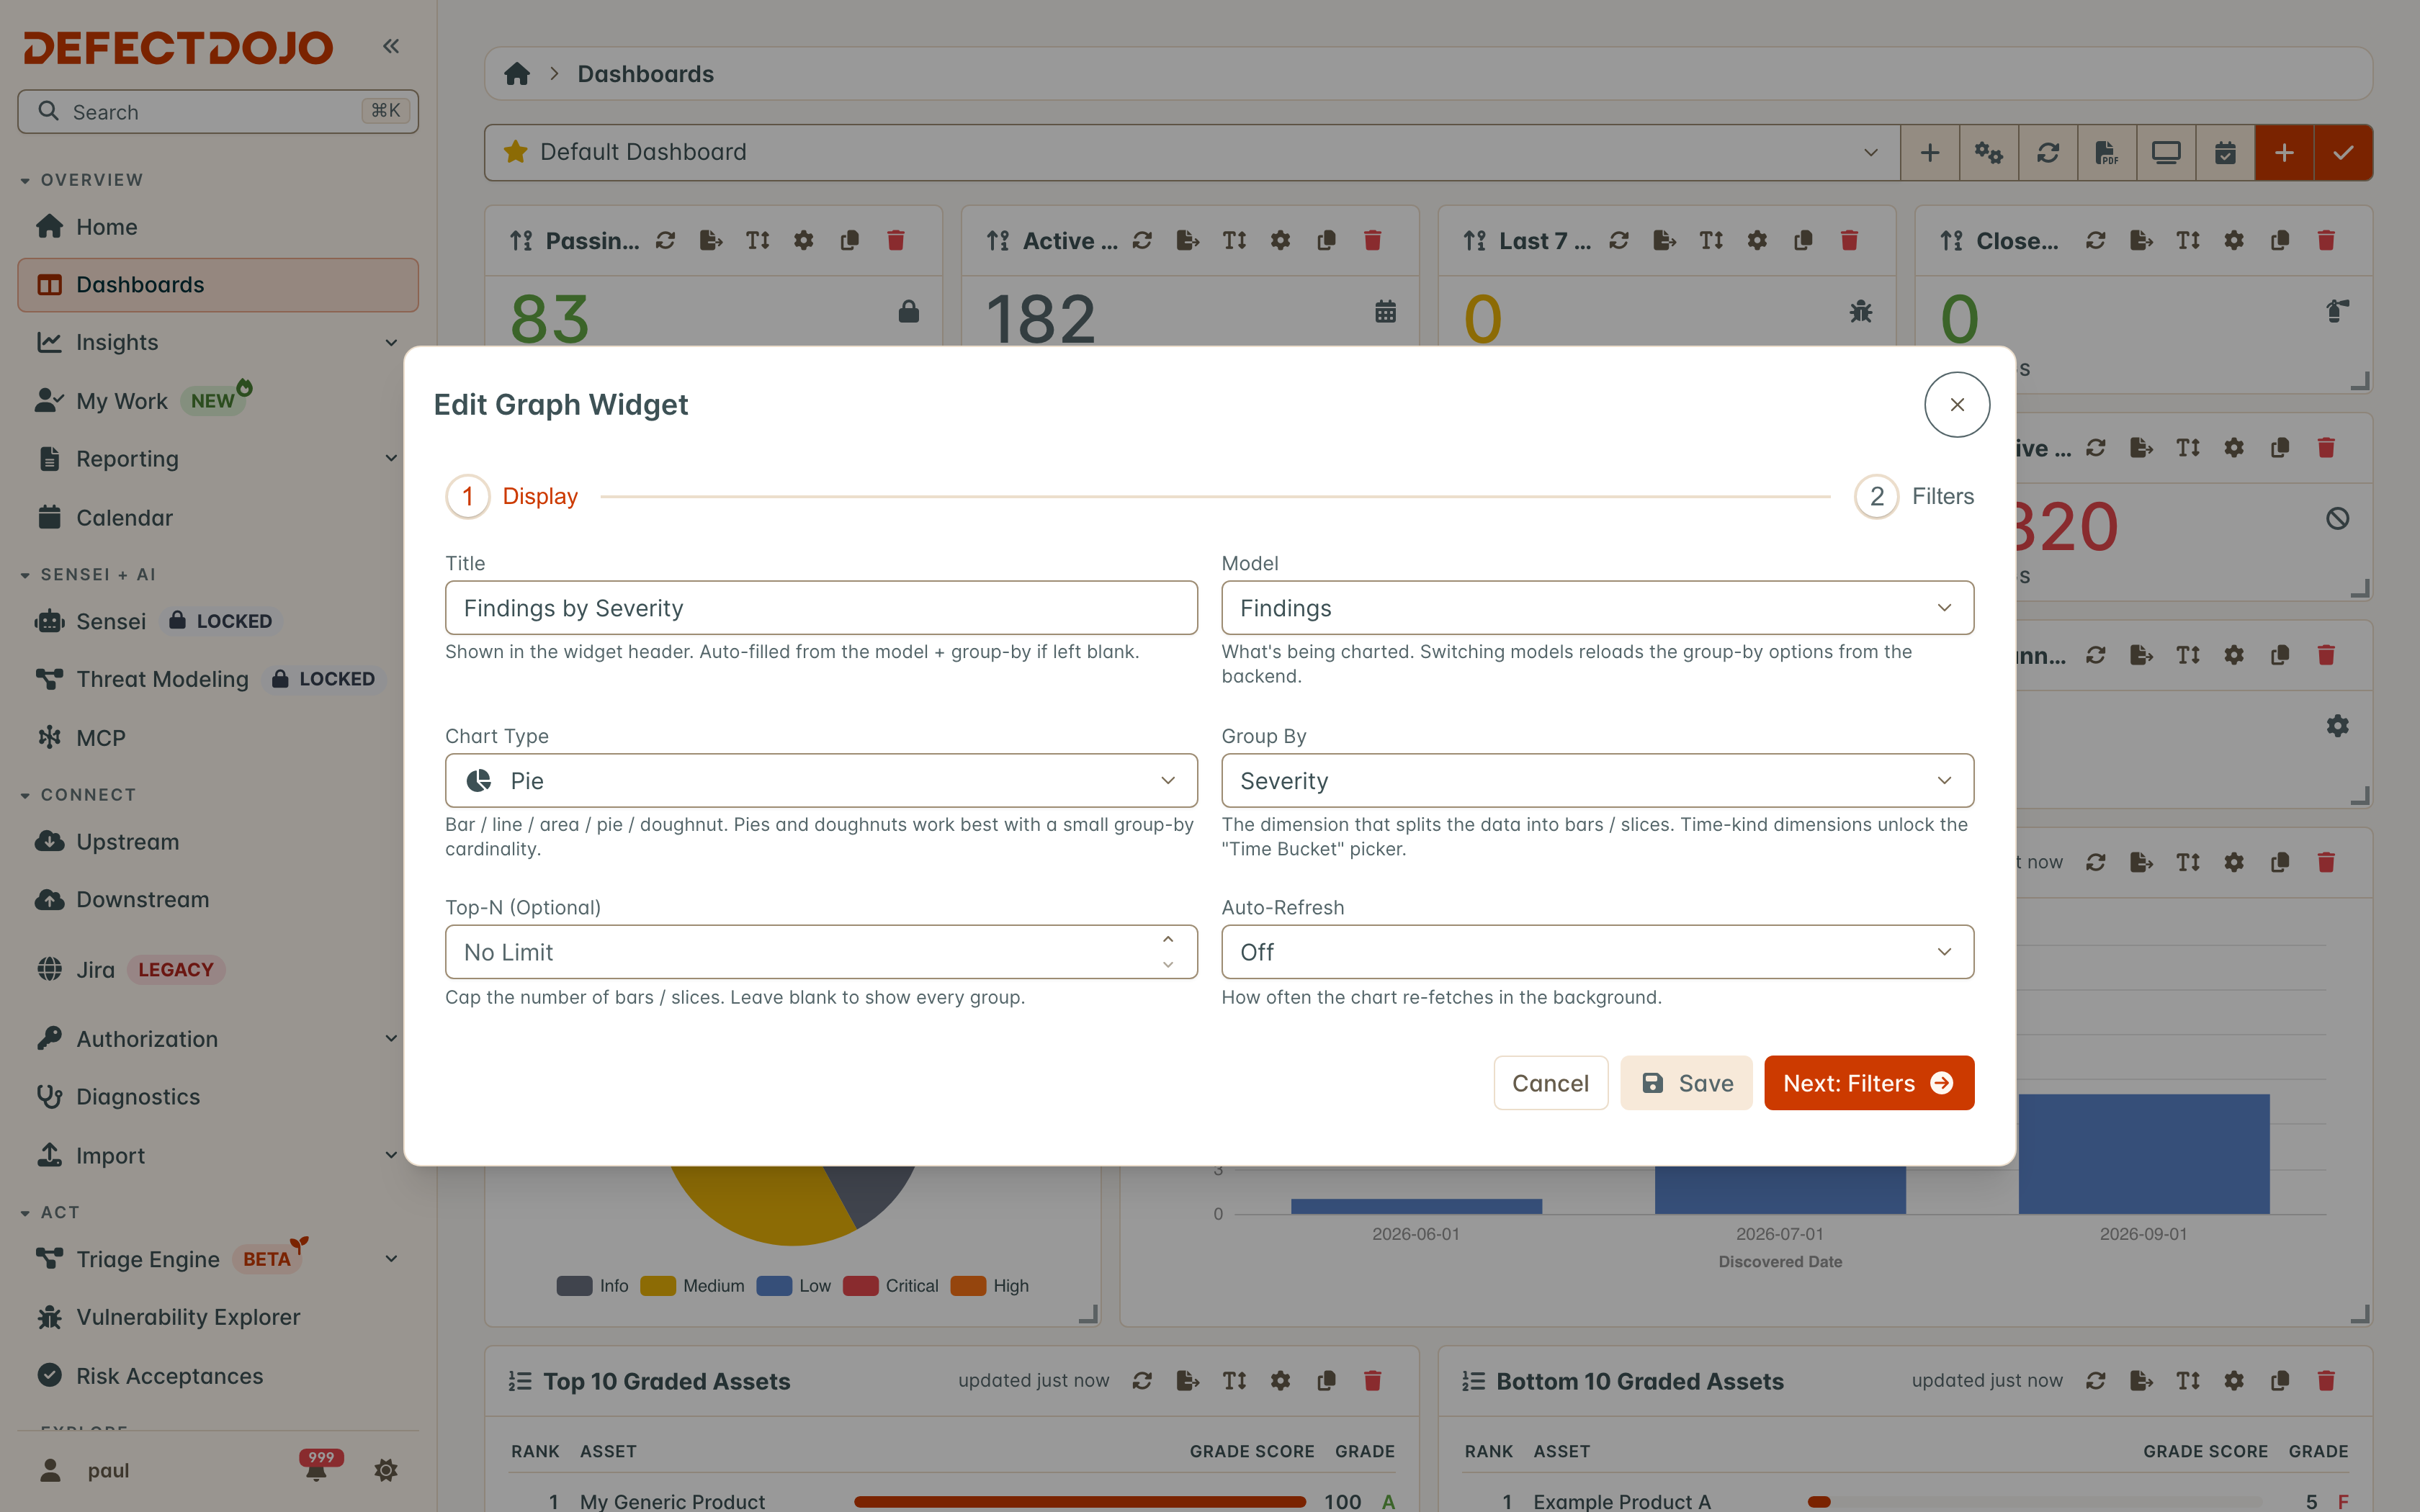Open the Default Dashboard selector dropdown

[x=1192, y=152]
